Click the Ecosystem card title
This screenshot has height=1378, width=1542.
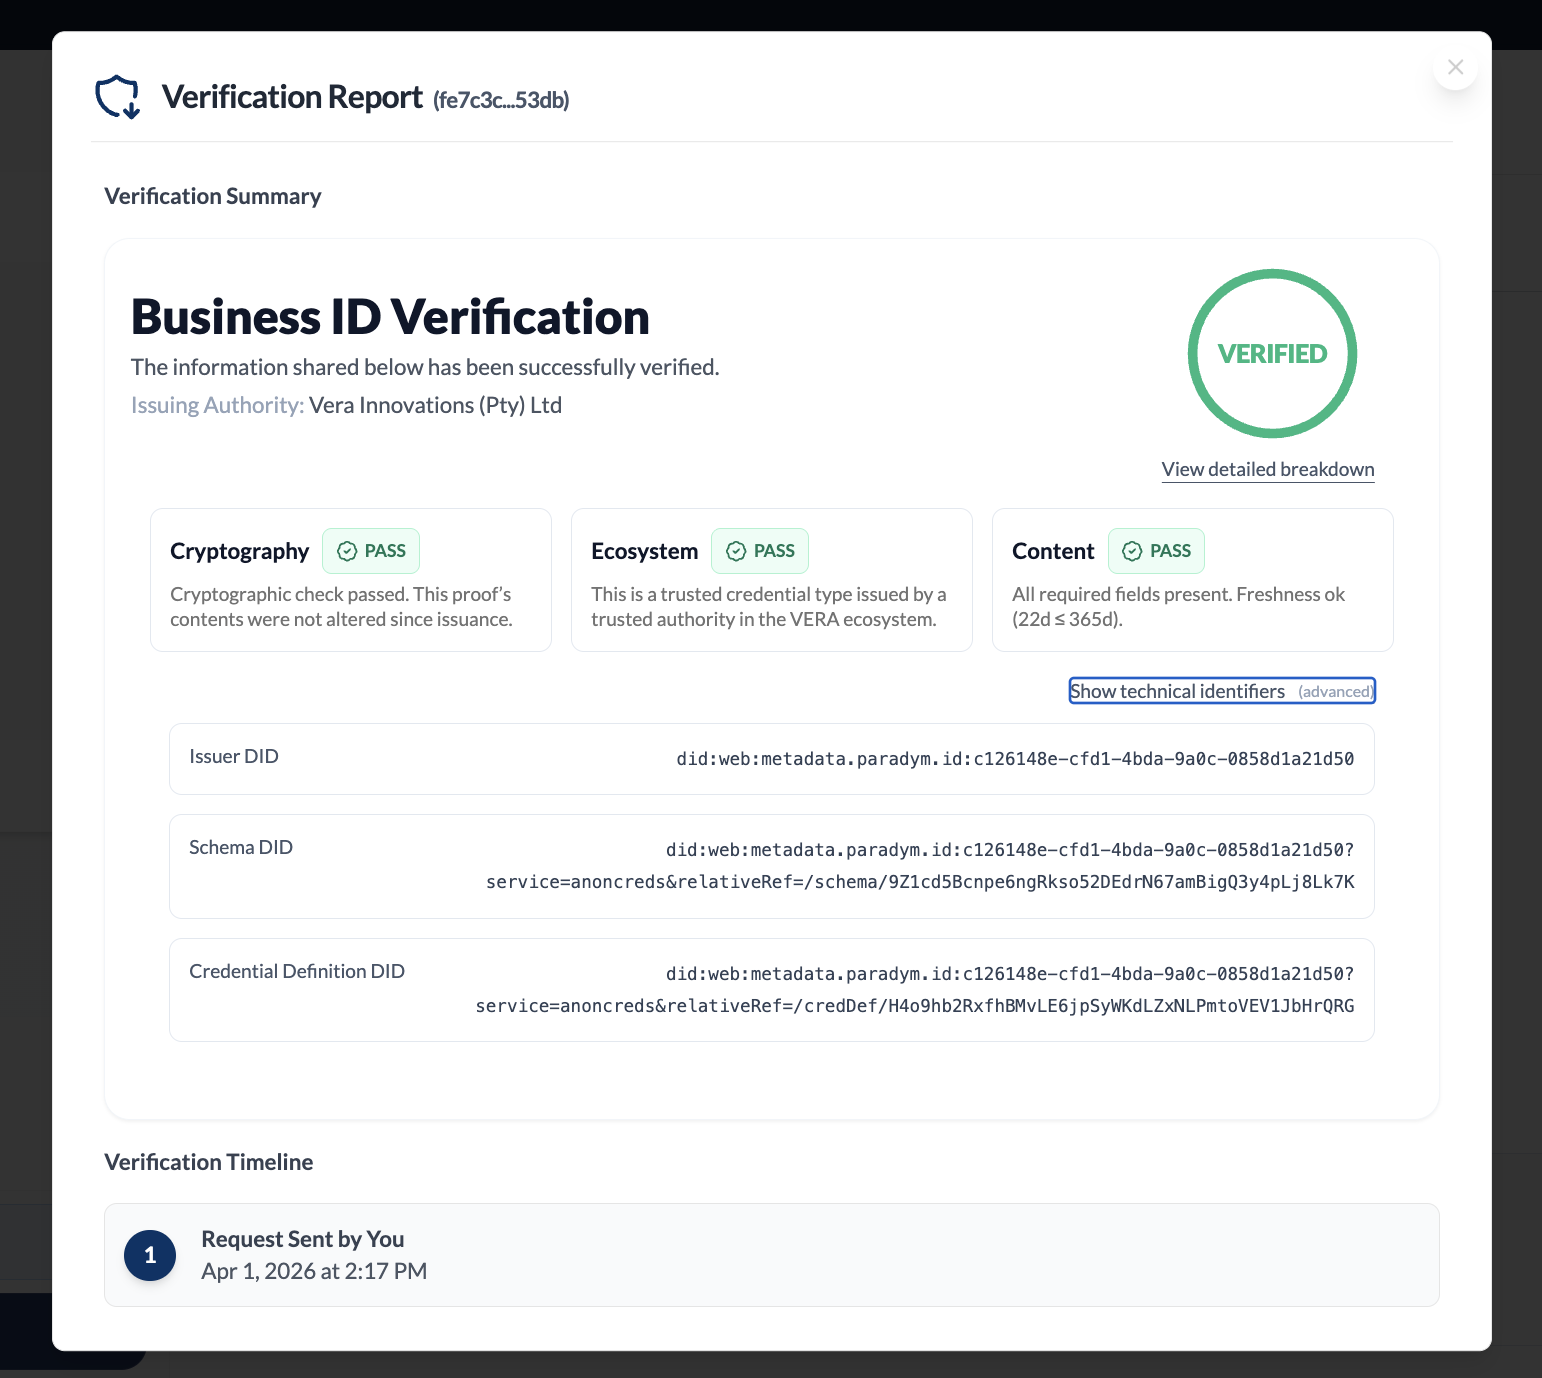coord(645,551)
